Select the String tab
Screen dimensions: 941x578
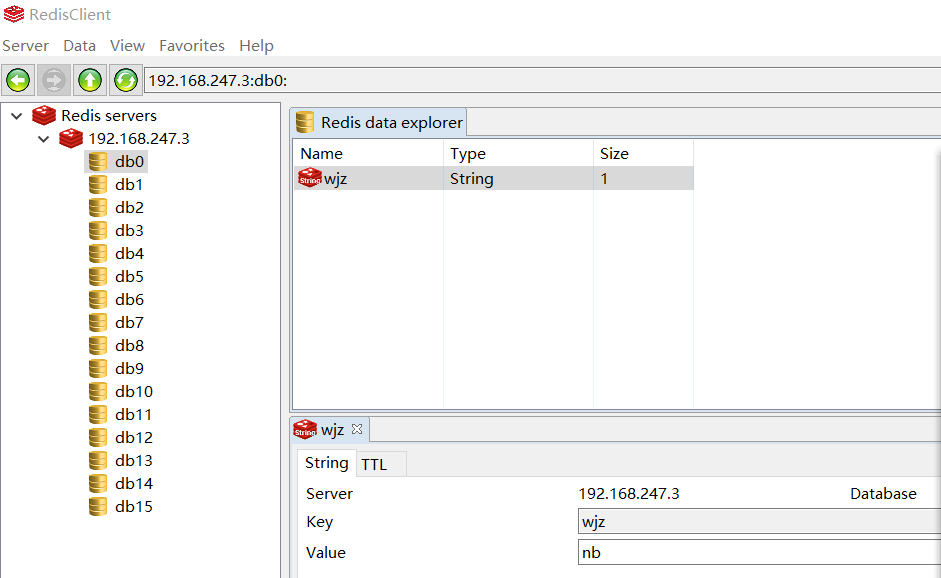(x=326, y=463)
